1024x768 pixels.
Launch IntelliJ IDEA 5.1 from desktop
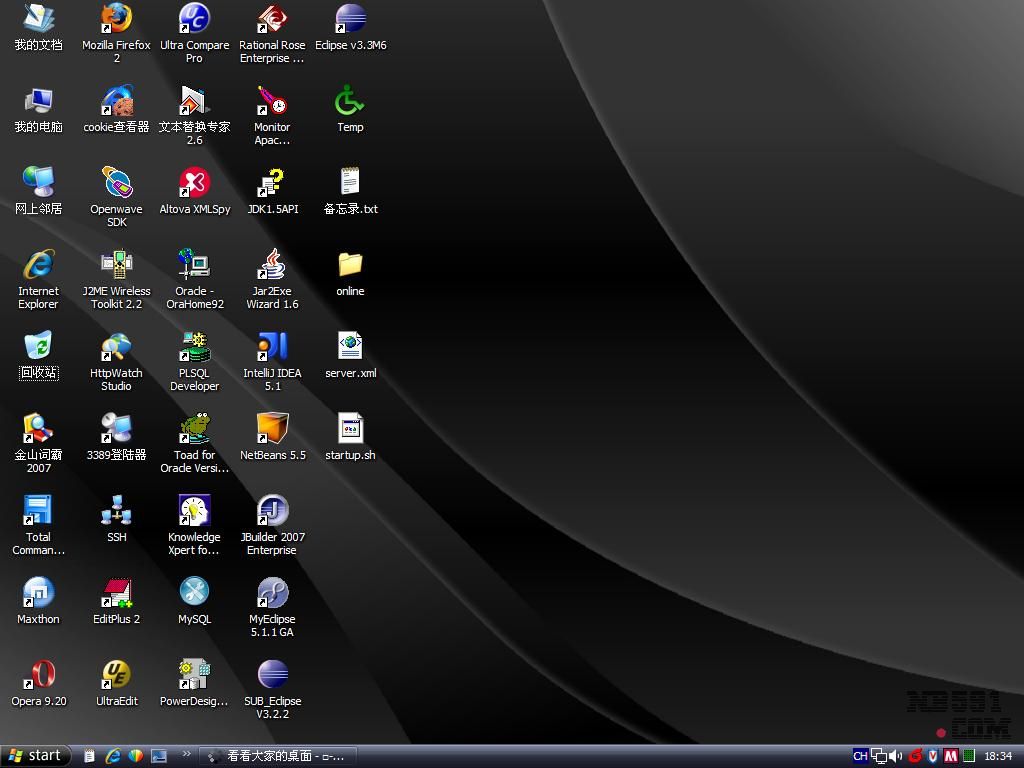click(272, 347)
